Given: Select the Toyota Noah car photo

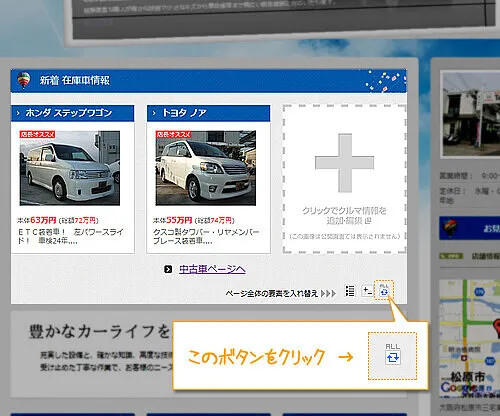Looking at the screenshot, I should (206, 168).
